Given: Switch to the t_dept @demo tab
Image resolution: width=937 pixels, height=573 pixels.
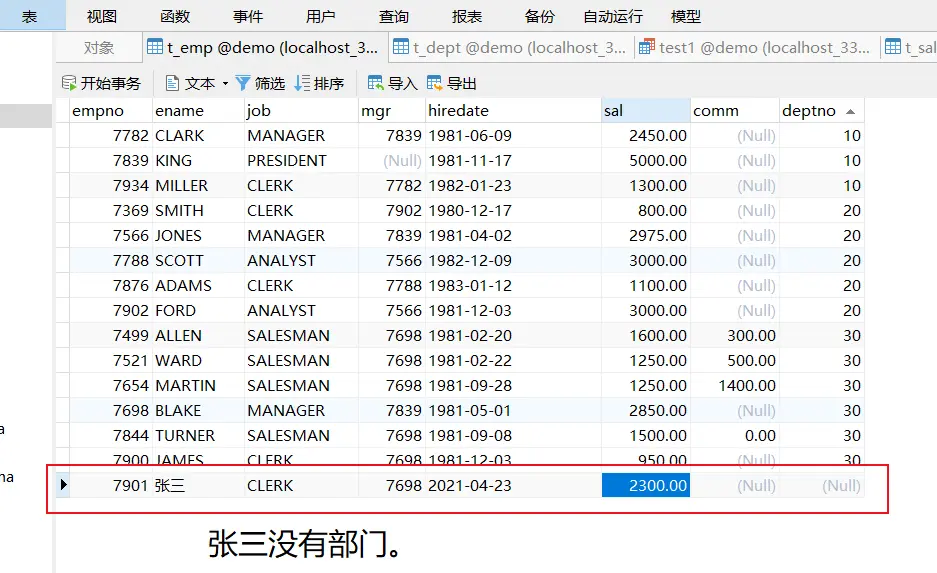Looking at the screenshot, I should pos(511,47).
